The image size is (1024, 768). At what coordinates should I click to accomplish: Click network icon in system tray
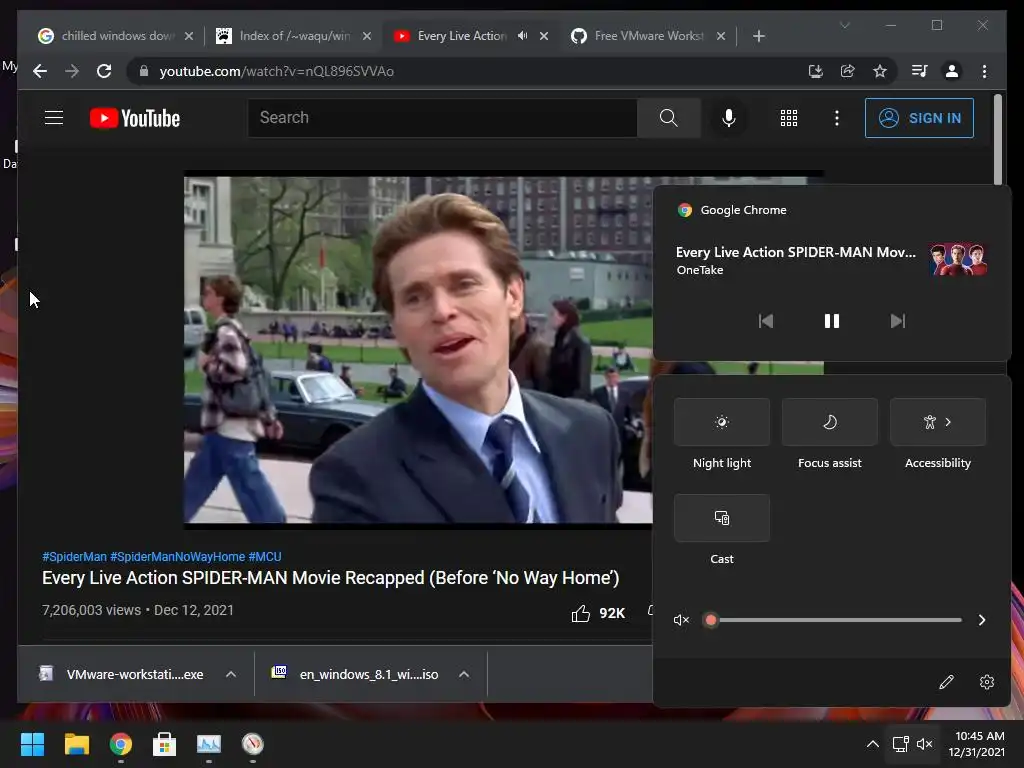pos(901,744)
